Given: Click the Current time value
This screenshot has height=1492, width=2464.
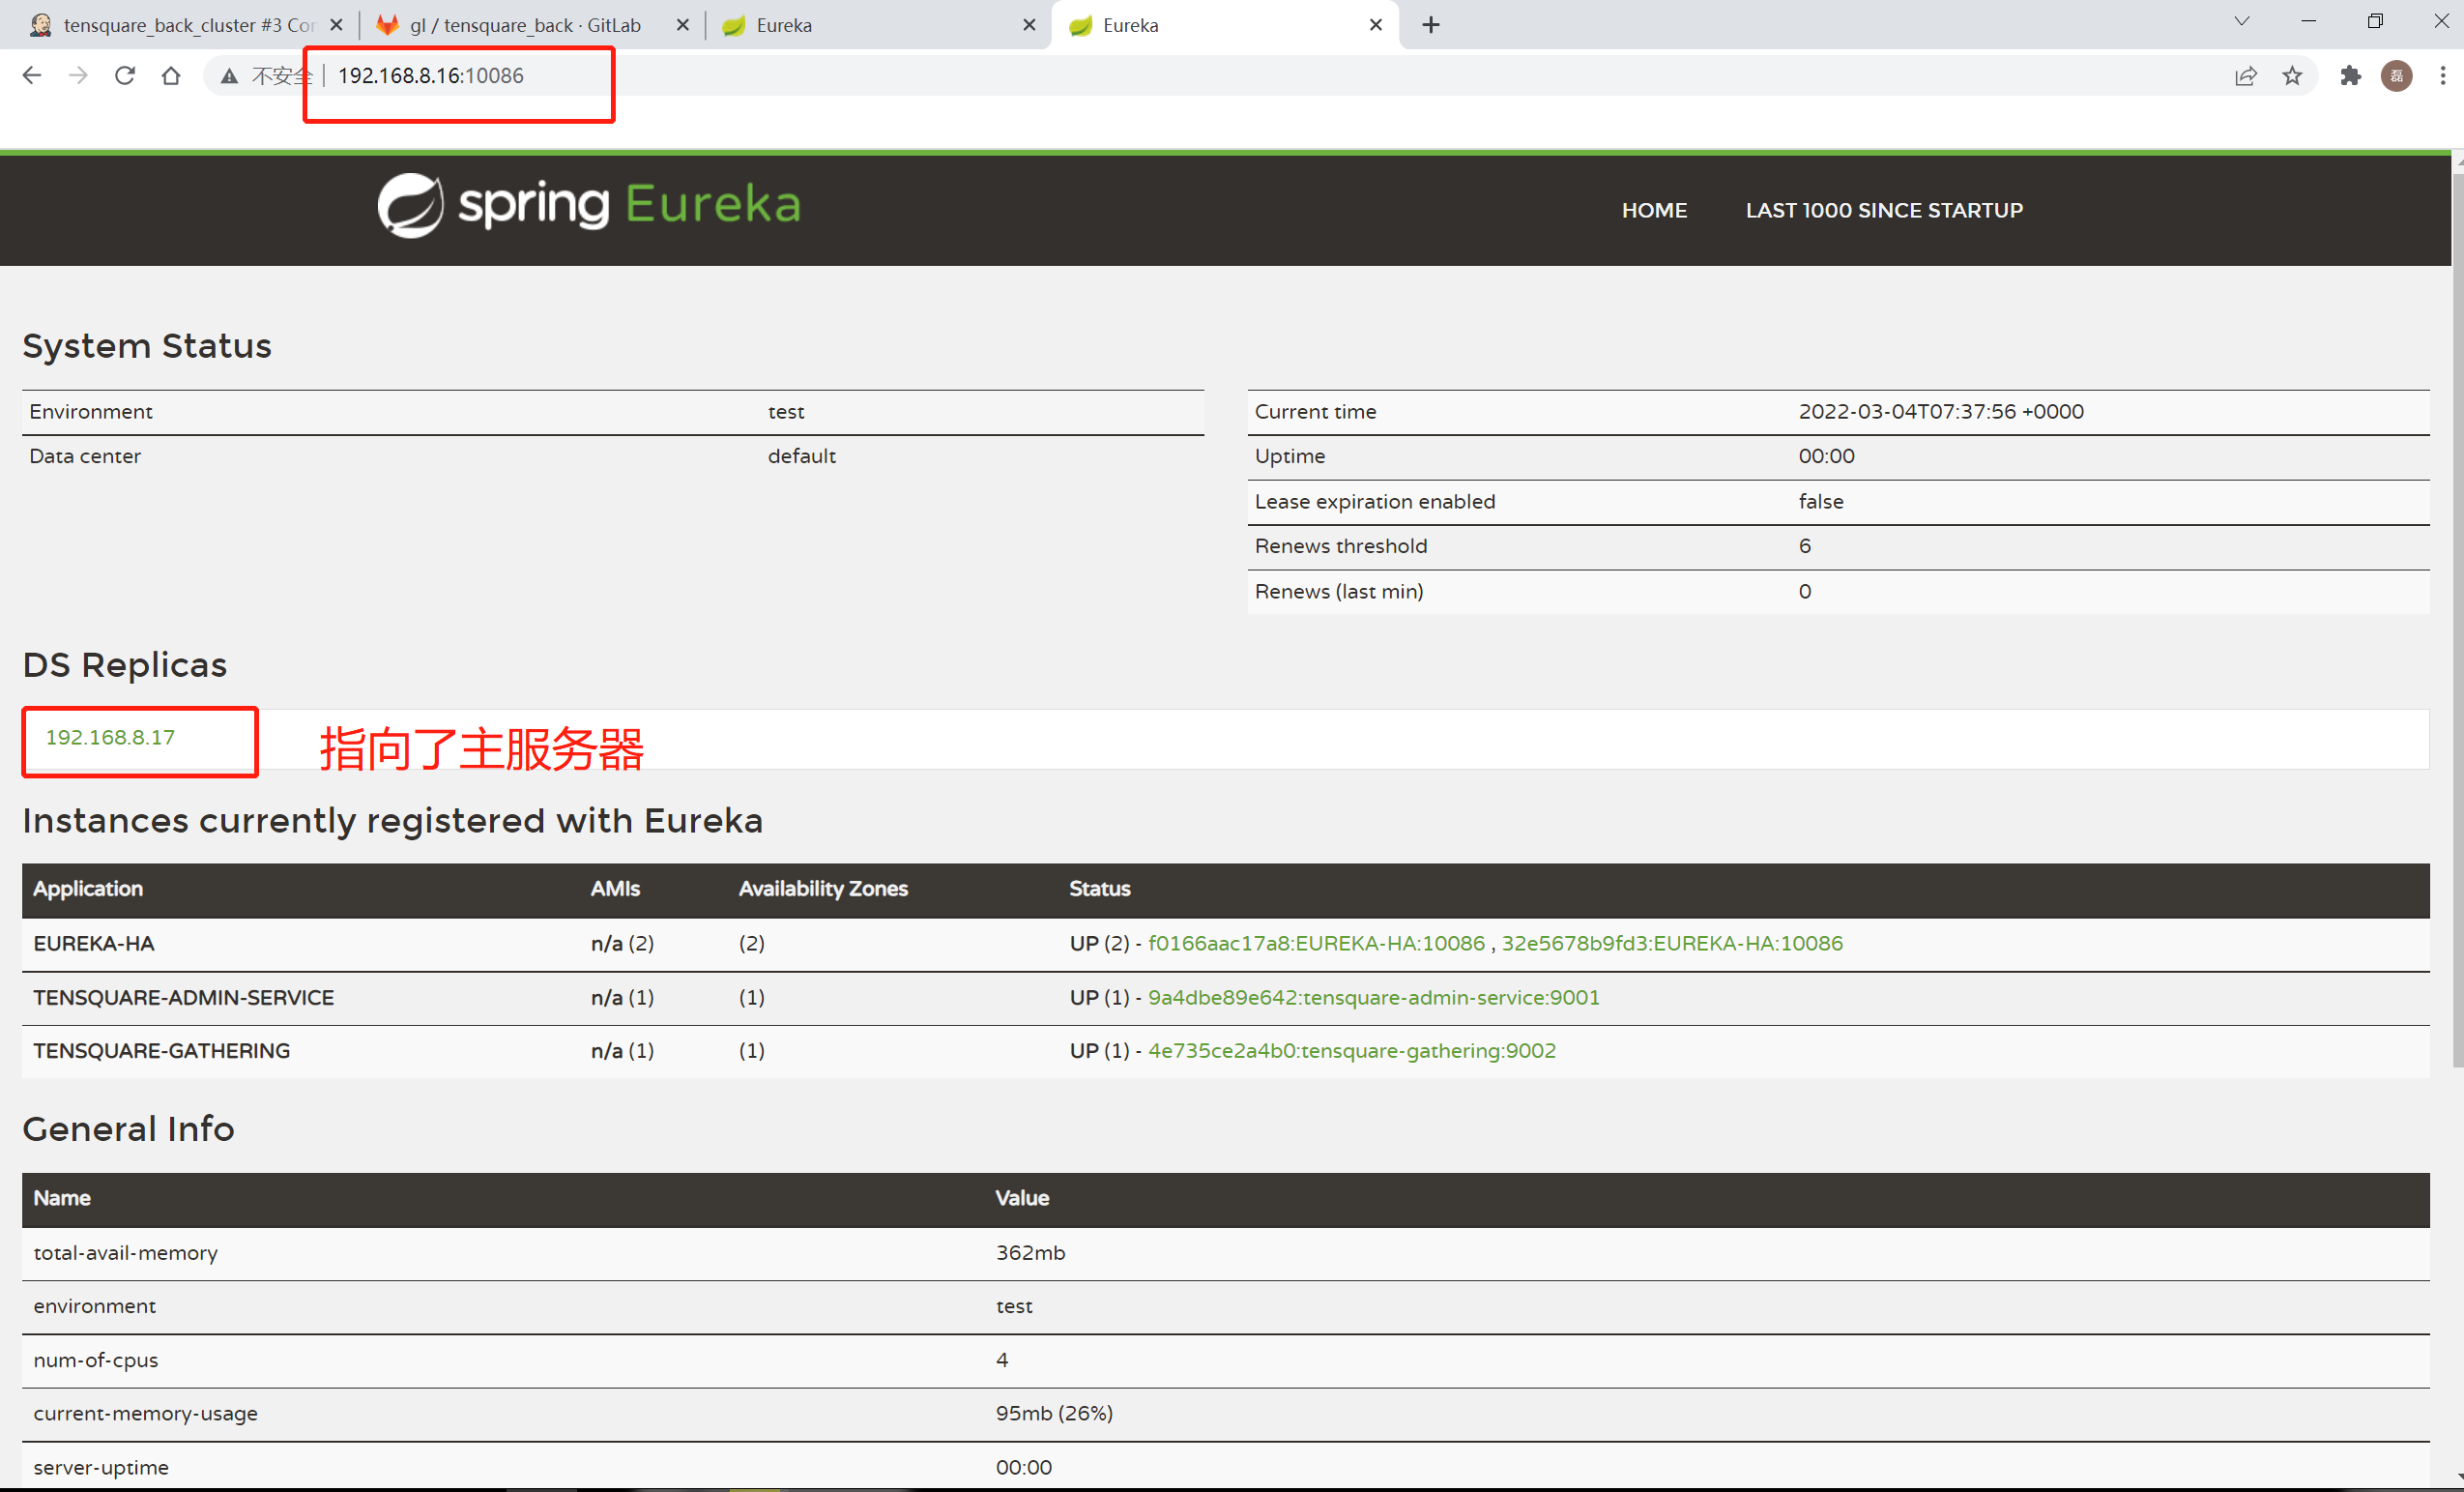Looking at the screenshot, I should tap(1941, 411).
